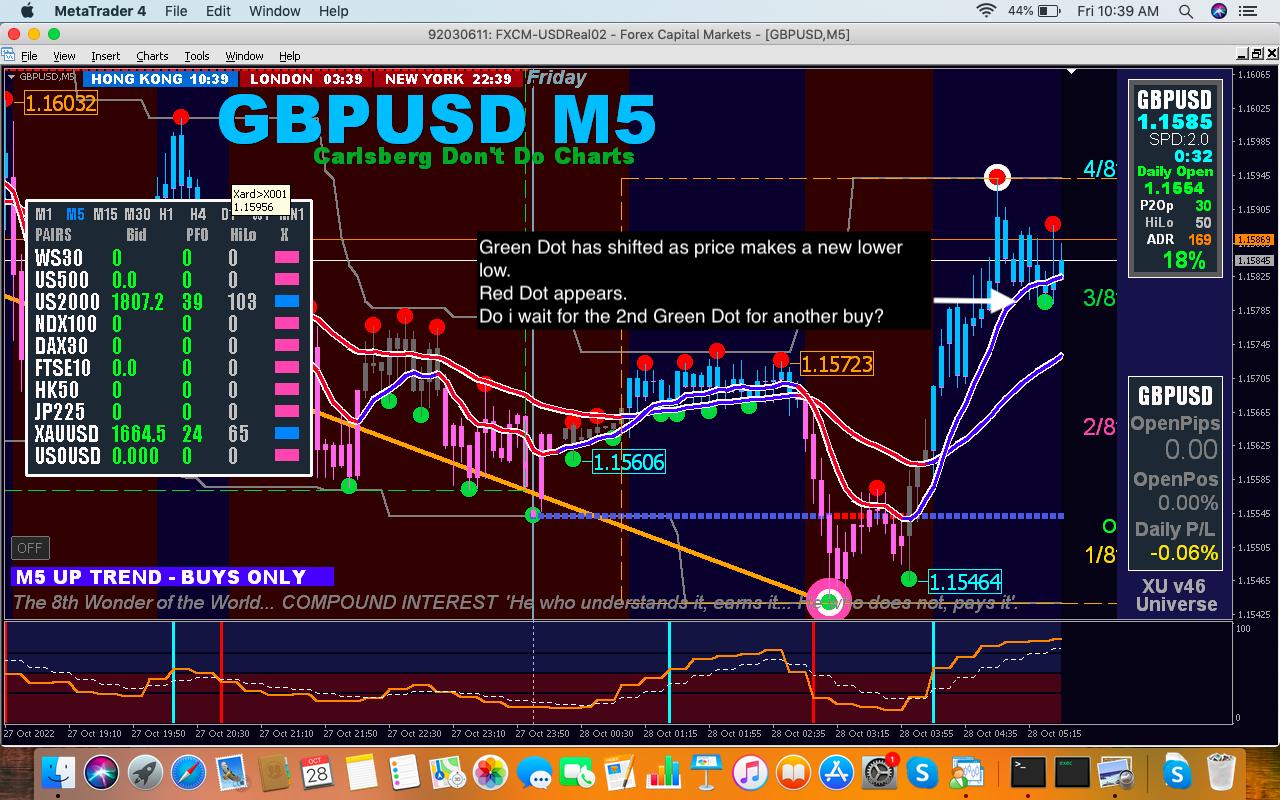
Task: Click the pink swatch in WS30 row
Action: [x=287, y=257]
